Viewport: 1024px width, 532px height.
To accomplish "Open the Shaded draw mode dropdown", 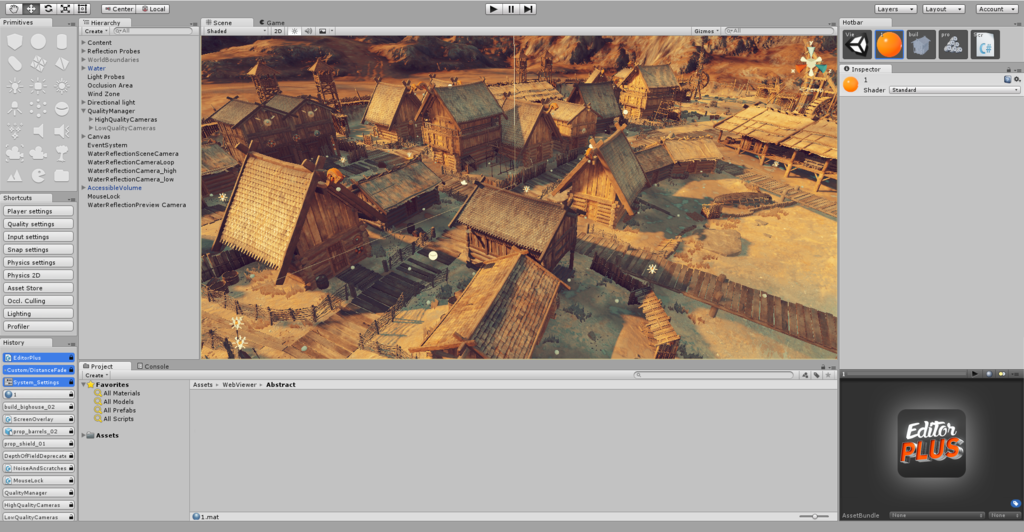I will pyautogui.click(x=236, y=31).
